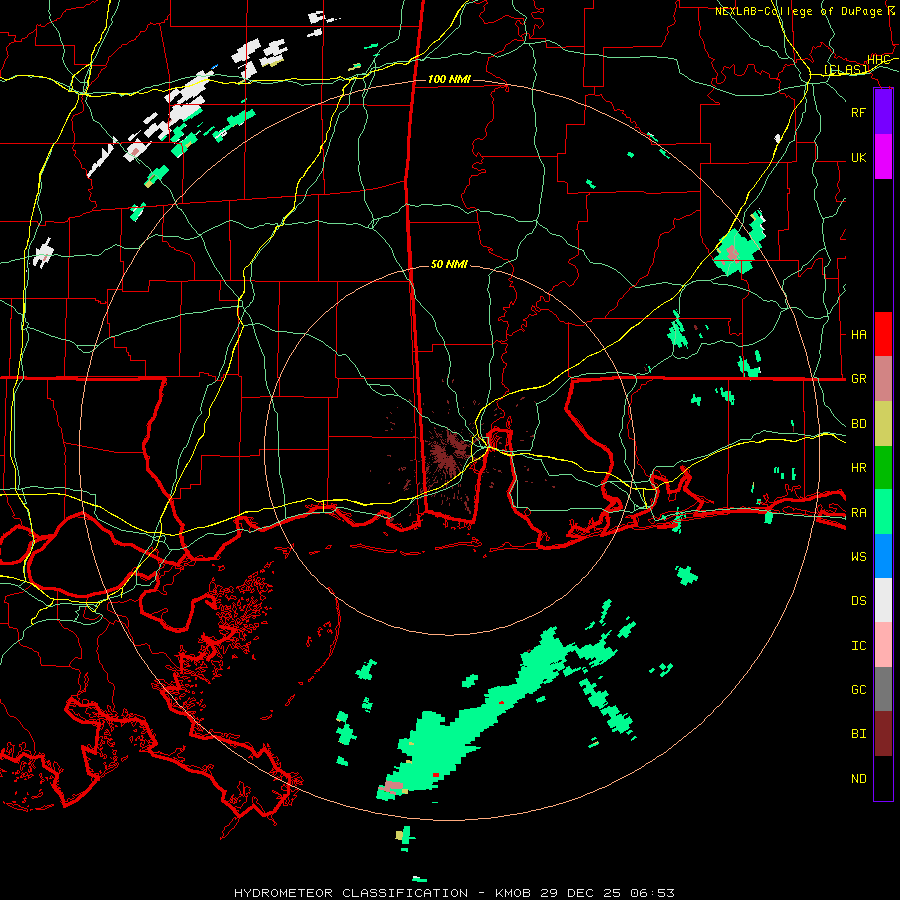This screenshot has width=900, height=900.
Task: Click the DS legend label text
Action: [858, 601]
